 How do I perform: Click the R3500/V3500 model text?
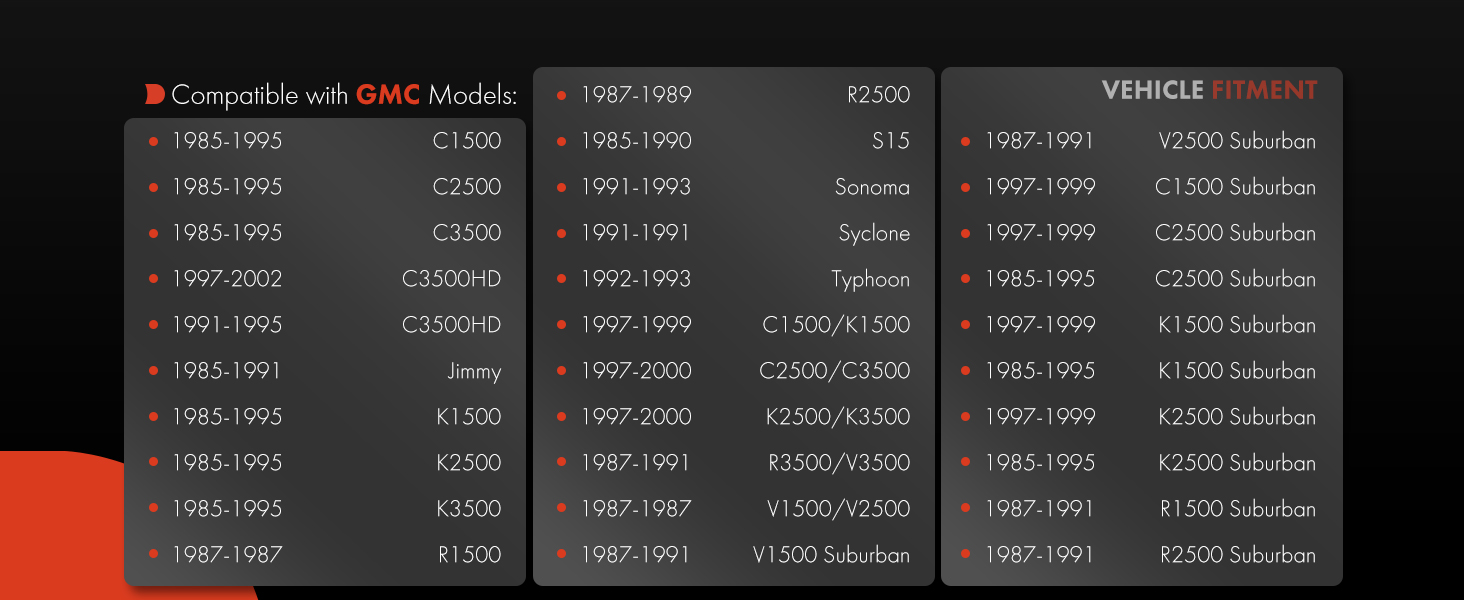[839, 463]
